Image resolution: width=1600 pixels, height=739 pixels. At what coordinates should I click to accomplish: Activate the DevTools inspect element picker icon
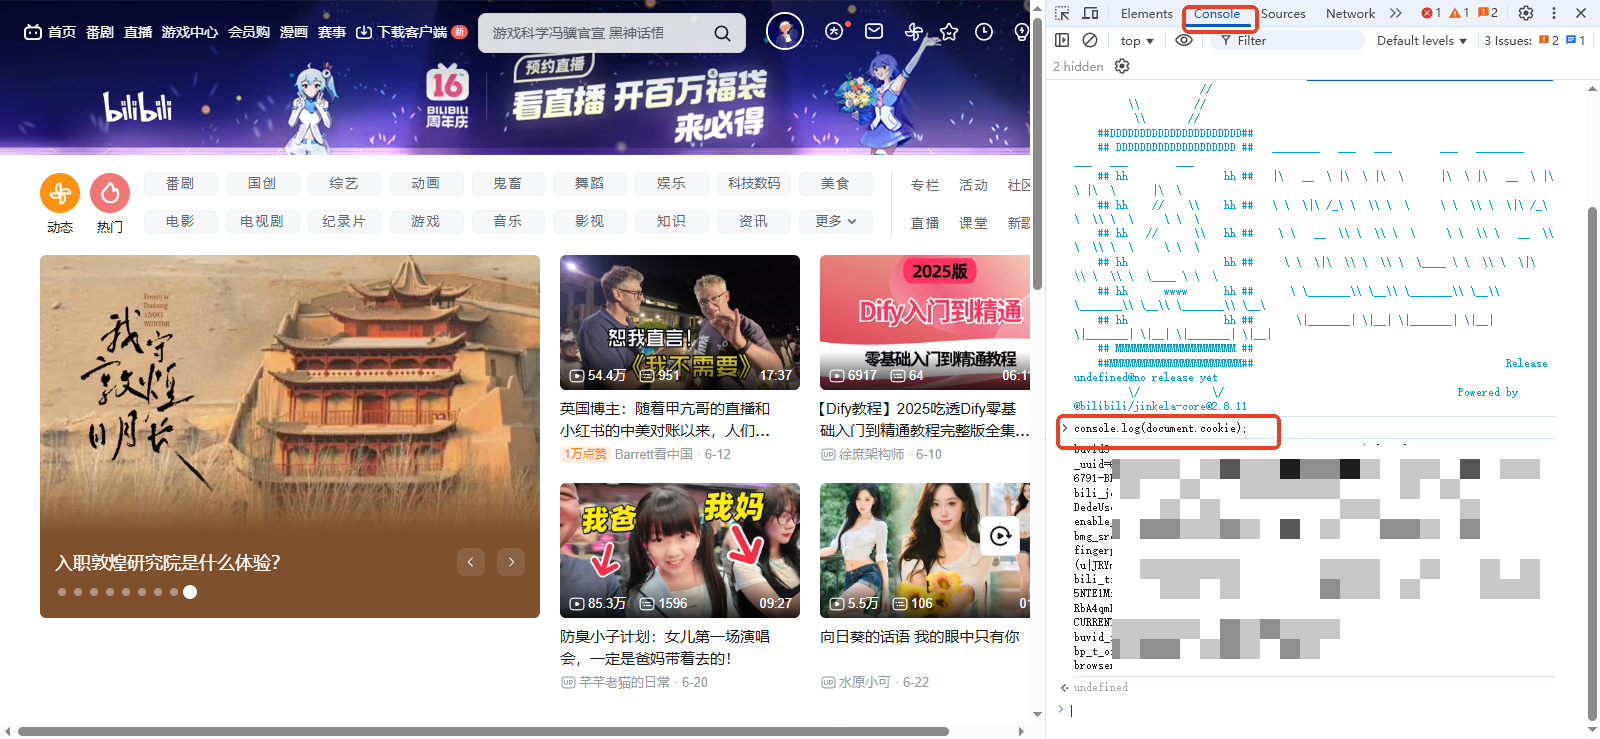click(1062, 13)
